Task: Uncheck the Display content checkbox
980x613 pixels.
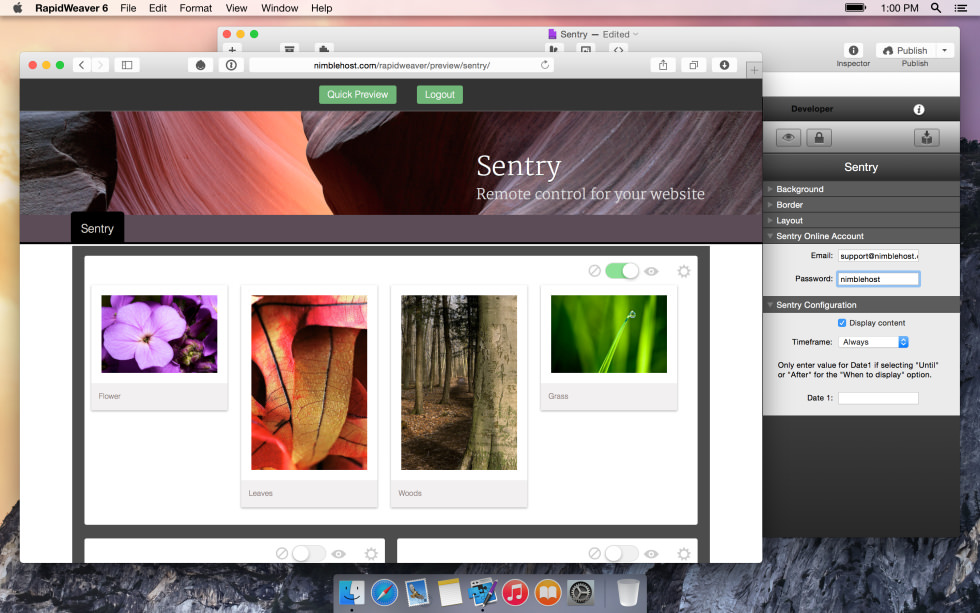Action: 842,323
